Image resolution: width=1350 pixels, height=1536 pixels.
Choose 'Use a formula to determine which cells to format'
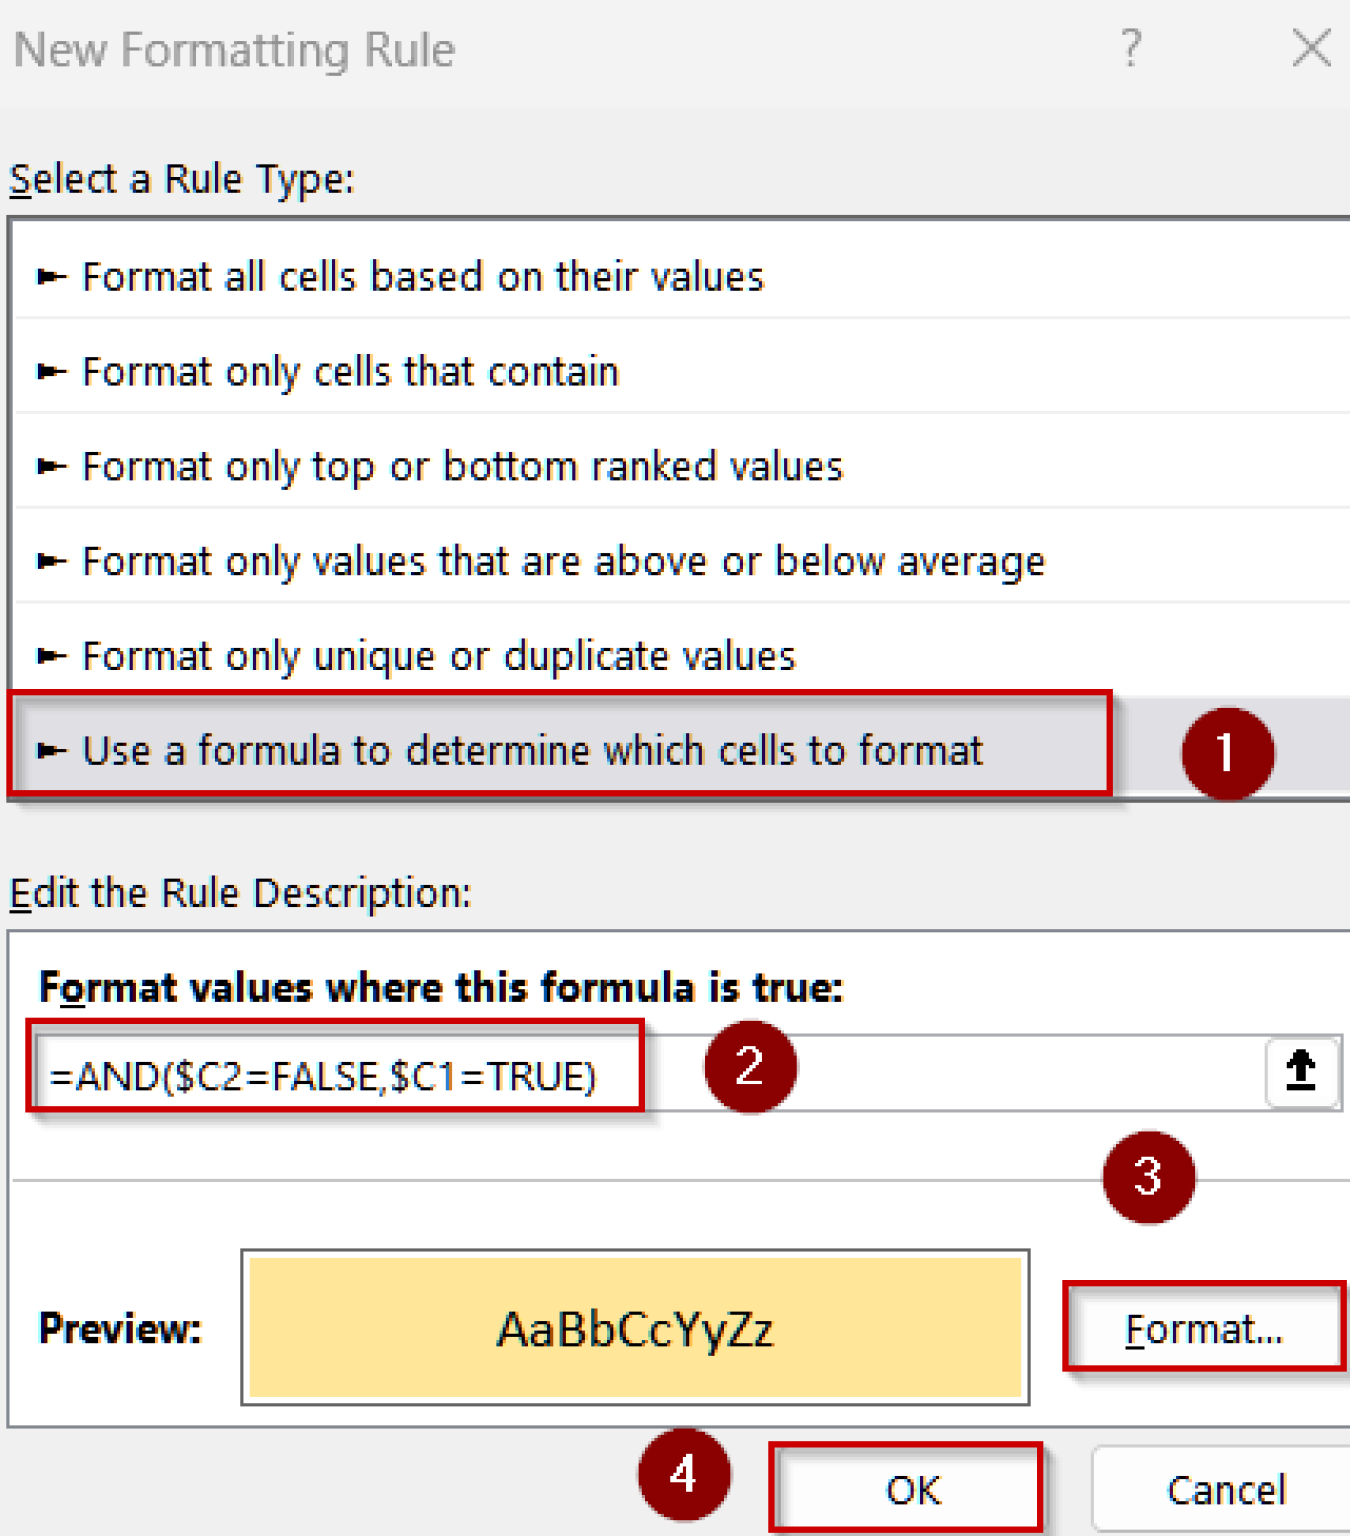532,751
